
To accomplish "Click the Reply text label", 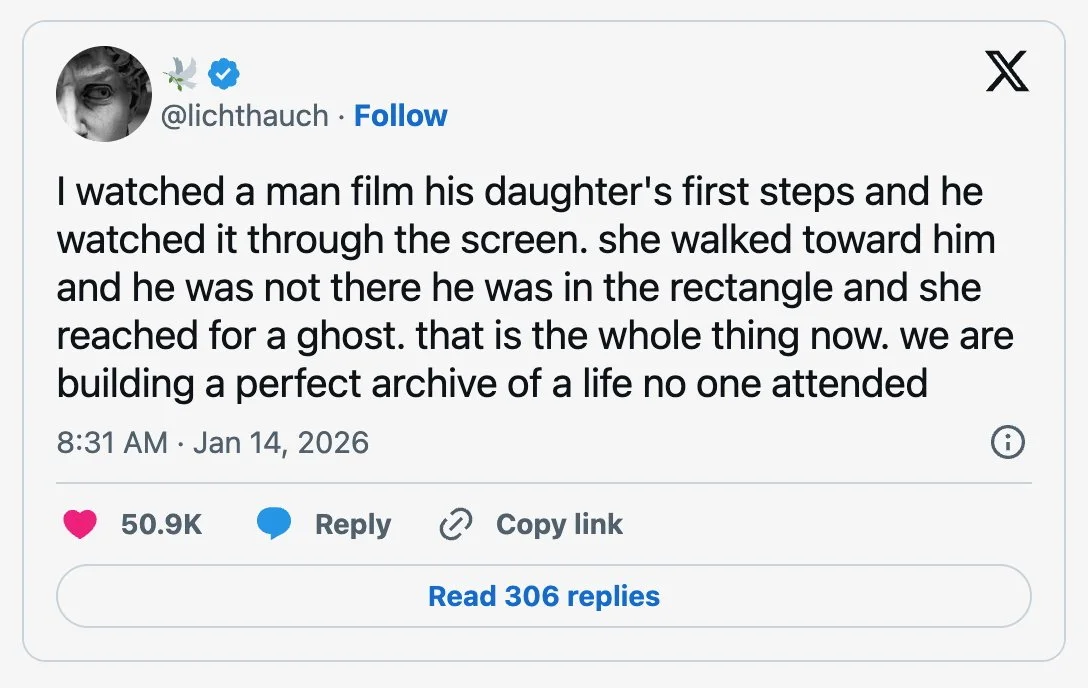I will pos(352,524).
